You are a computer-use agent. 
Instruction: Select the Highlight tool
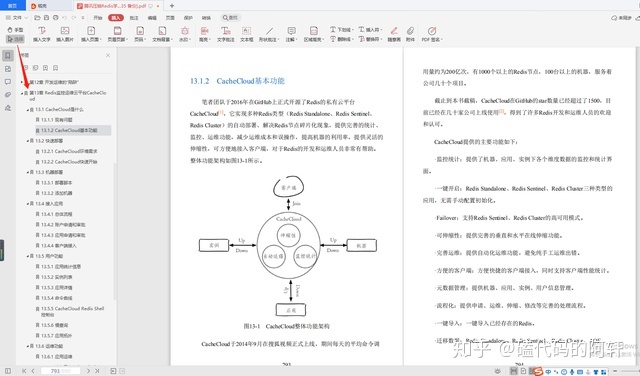(x=204, y=34)
